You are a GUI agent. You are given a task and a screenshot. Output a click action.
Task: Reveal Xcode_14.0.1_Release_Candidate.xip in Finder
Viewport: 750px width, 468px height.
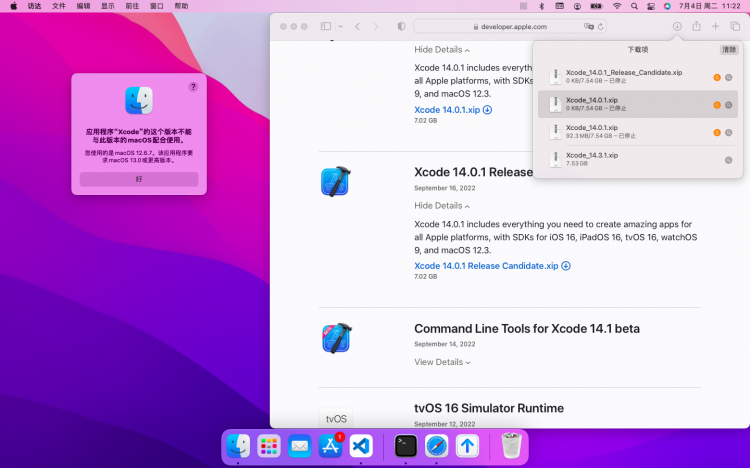[x=728, y=78]
